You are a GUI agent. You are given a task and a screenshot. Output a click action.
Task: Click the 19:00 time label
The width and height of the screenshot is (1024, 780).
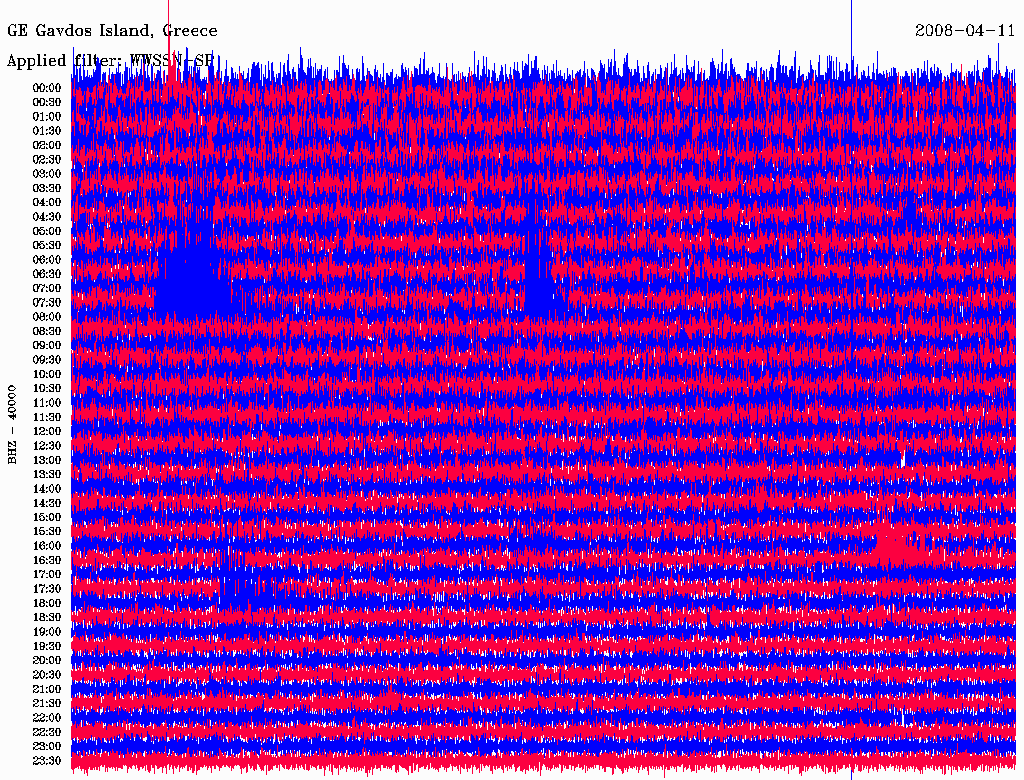point(47,632)
